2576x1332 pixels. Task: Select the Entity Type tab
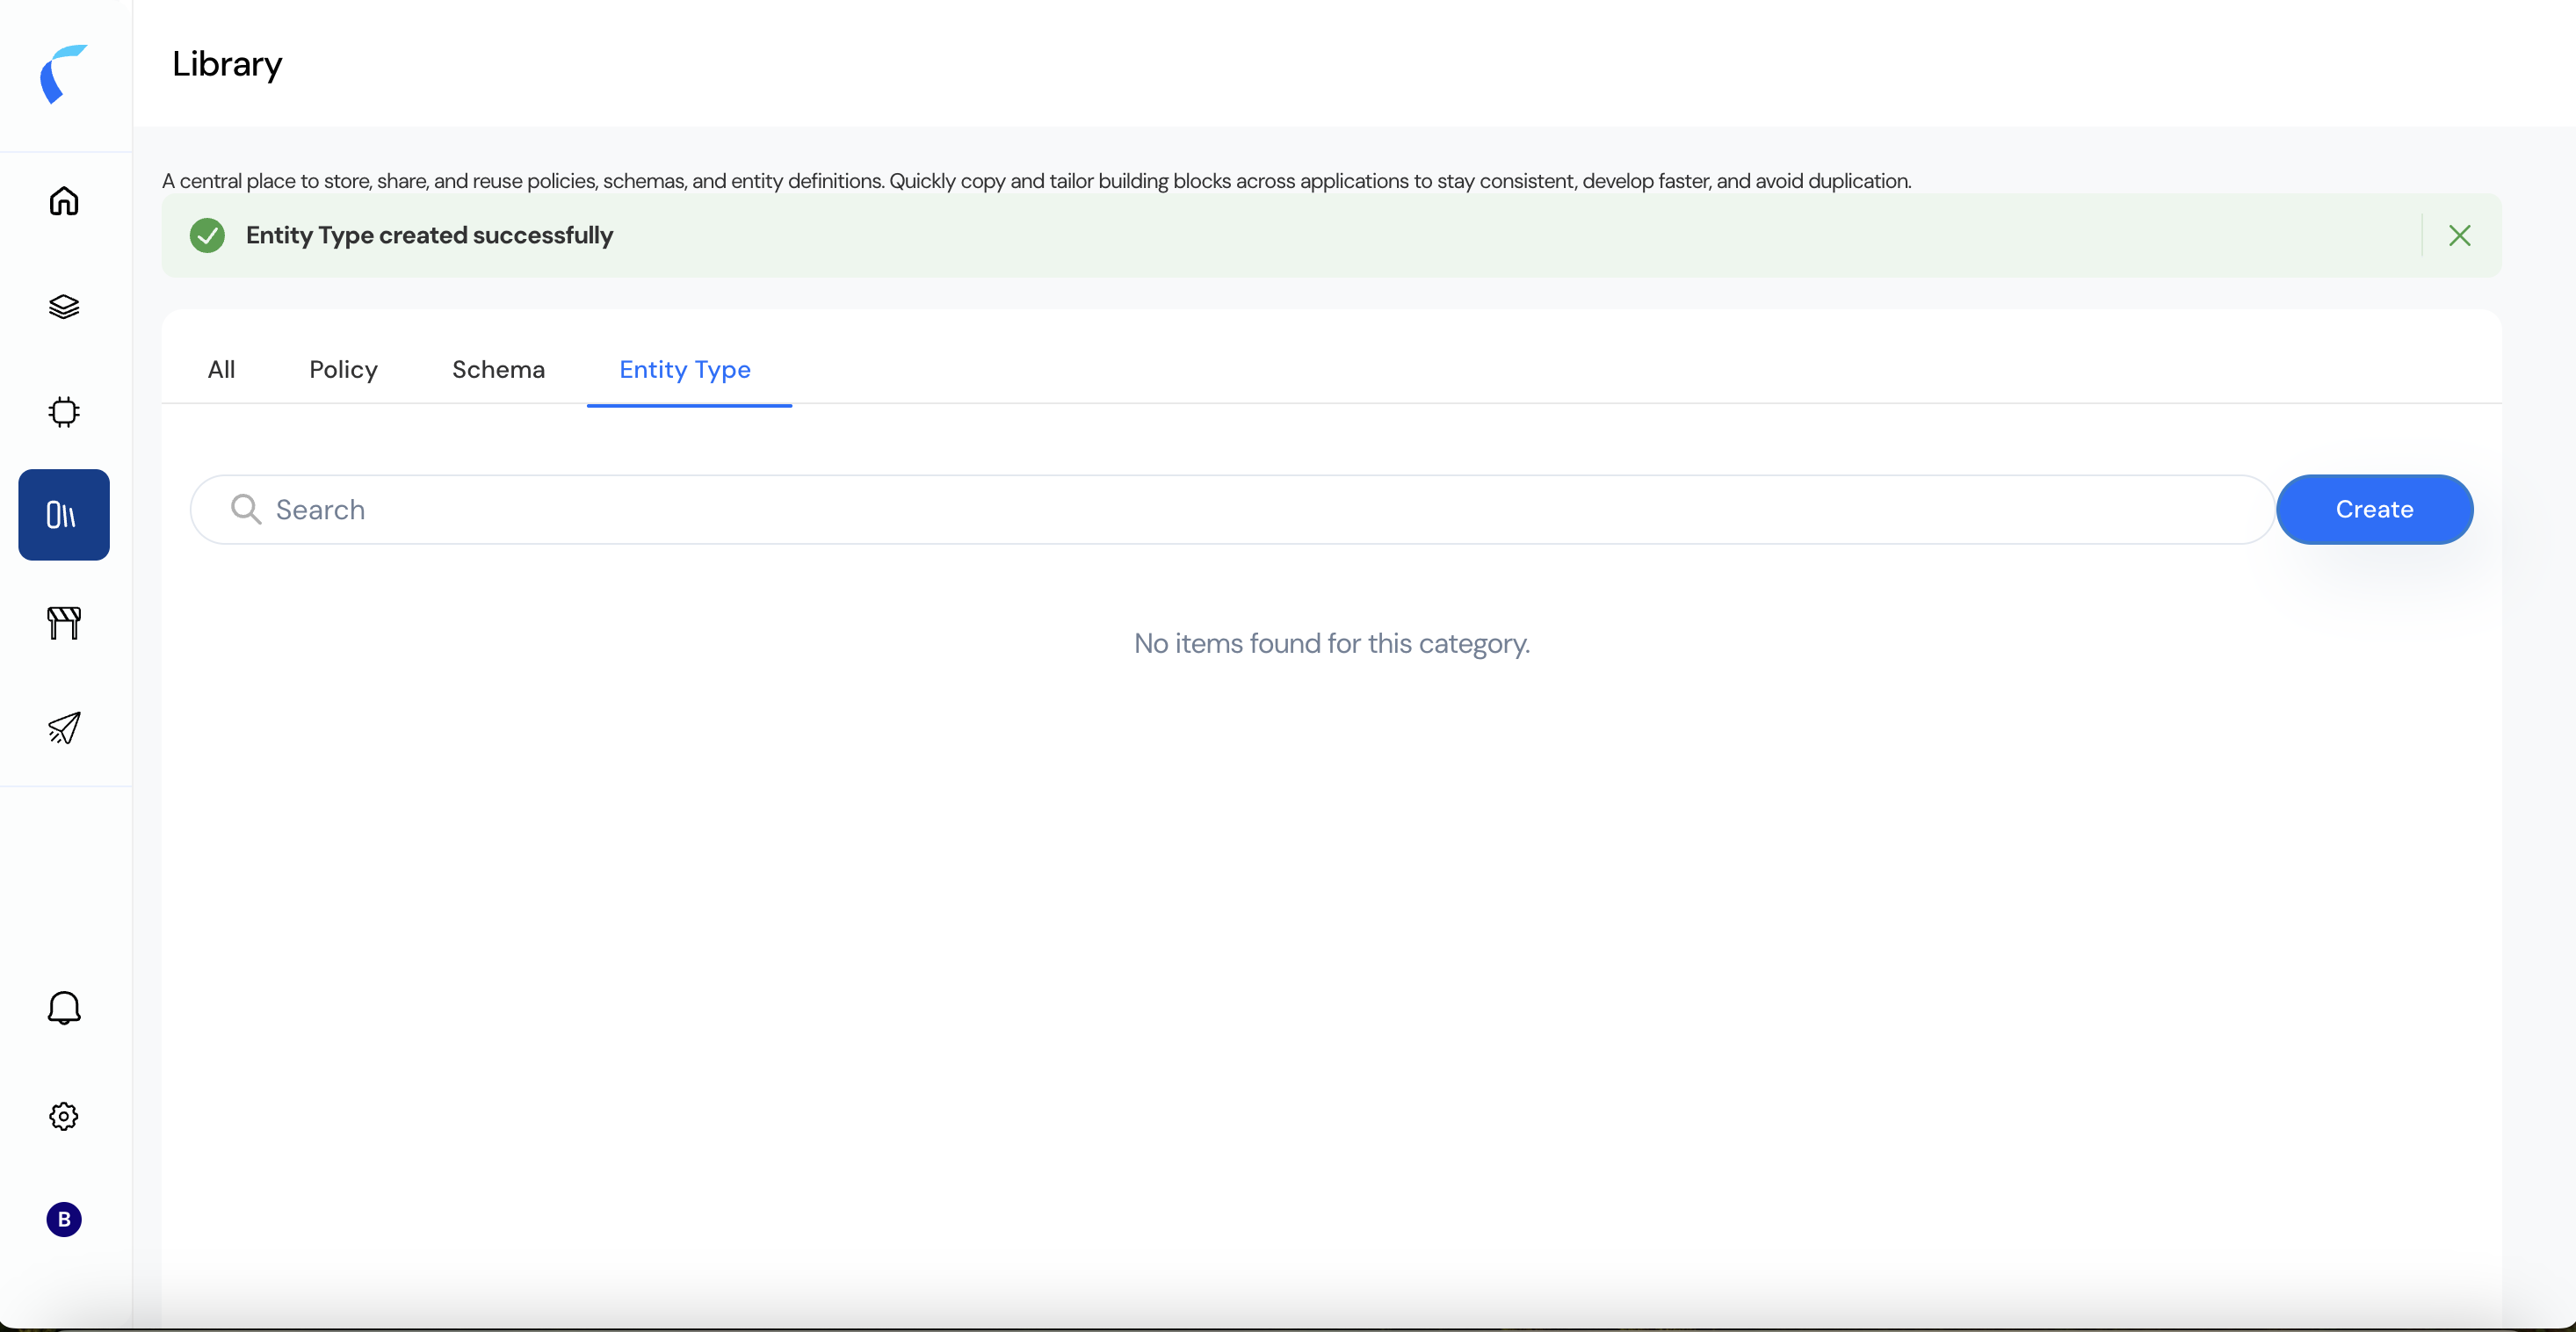tap(685, 370)
